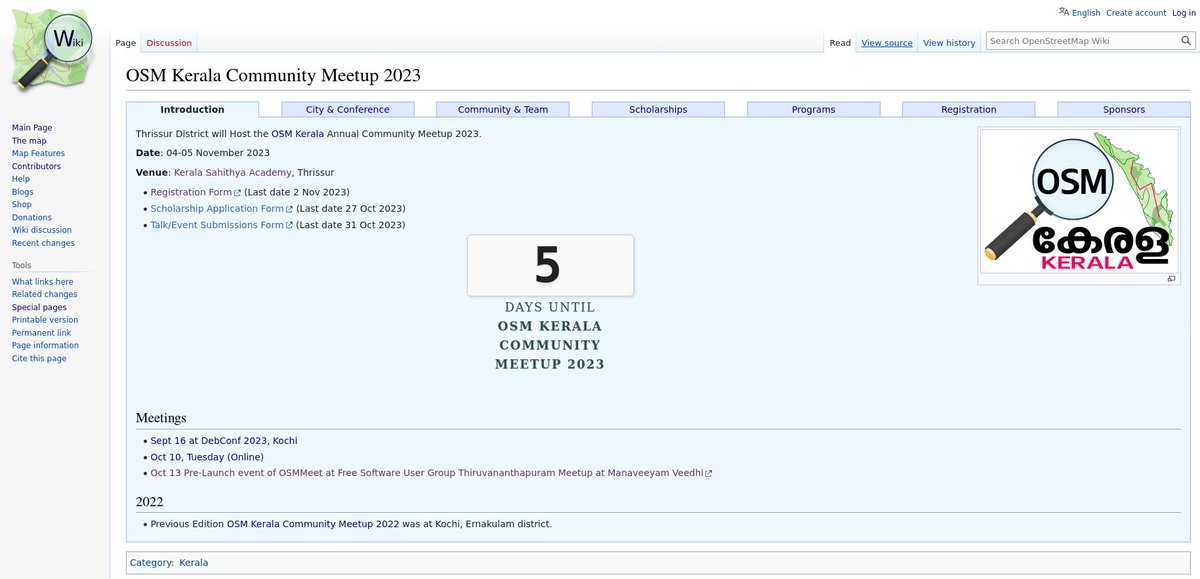The image size is (1200, 579).
Task: Open Recent changes in sidebar
Action: (x=43, y=243)
